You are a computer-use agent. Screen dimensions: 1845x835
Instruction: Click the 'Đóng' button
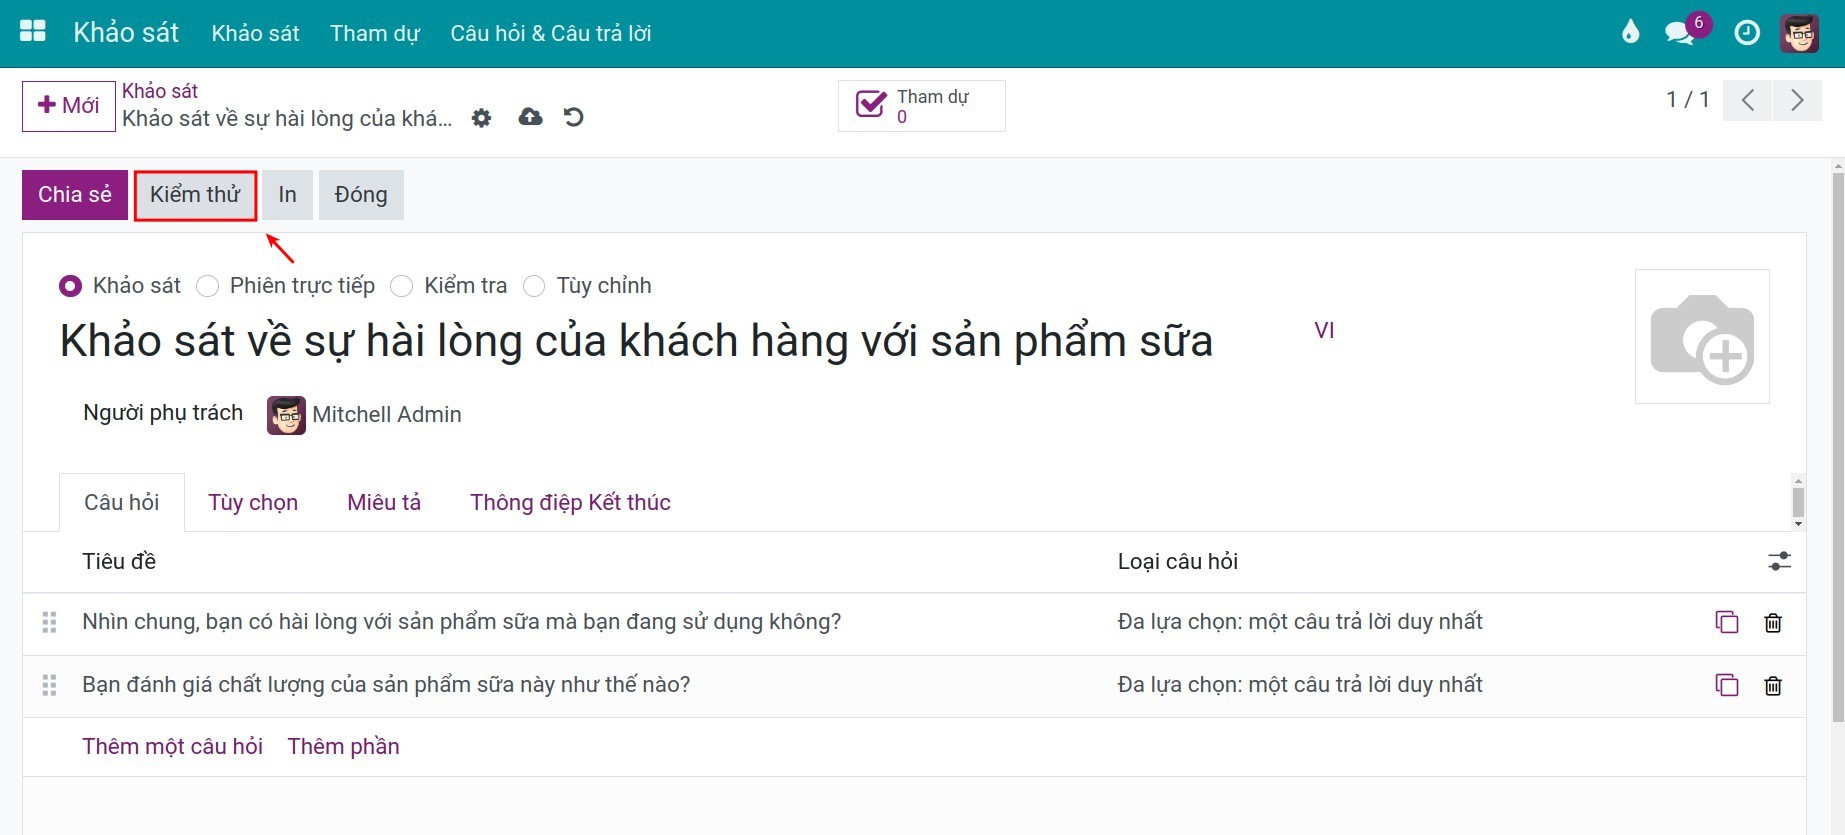pos(361,195)
